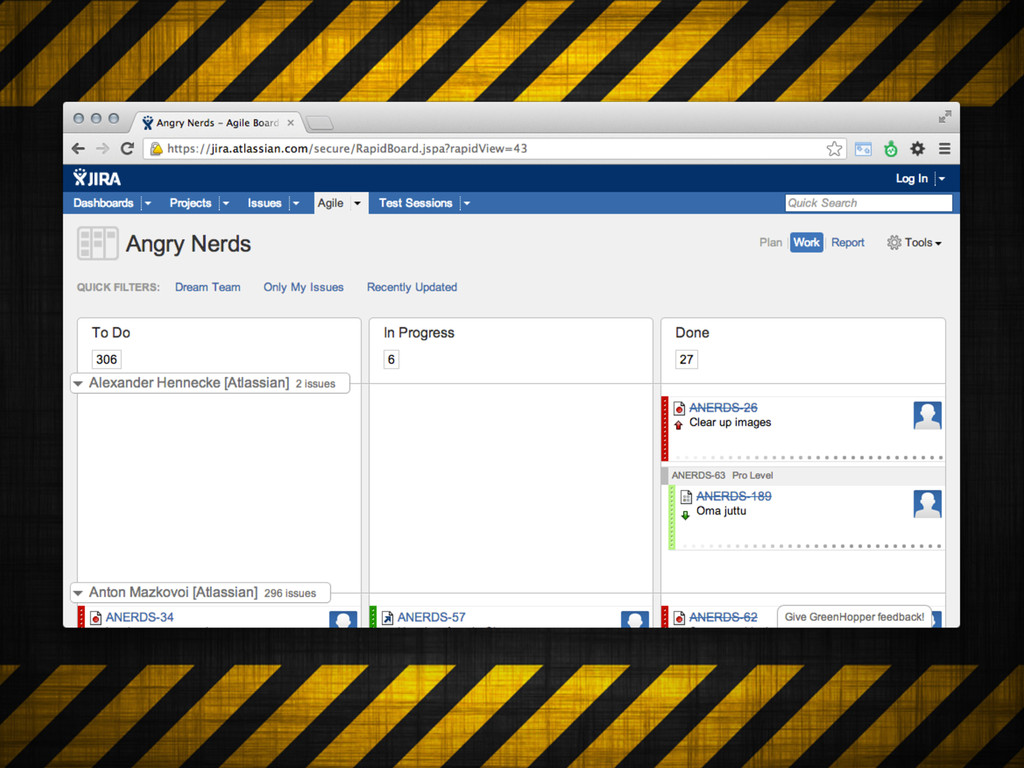Open the Test Sessions menu
The width and height of the screenshot is (1024, 768).
(x=415, y=203)
